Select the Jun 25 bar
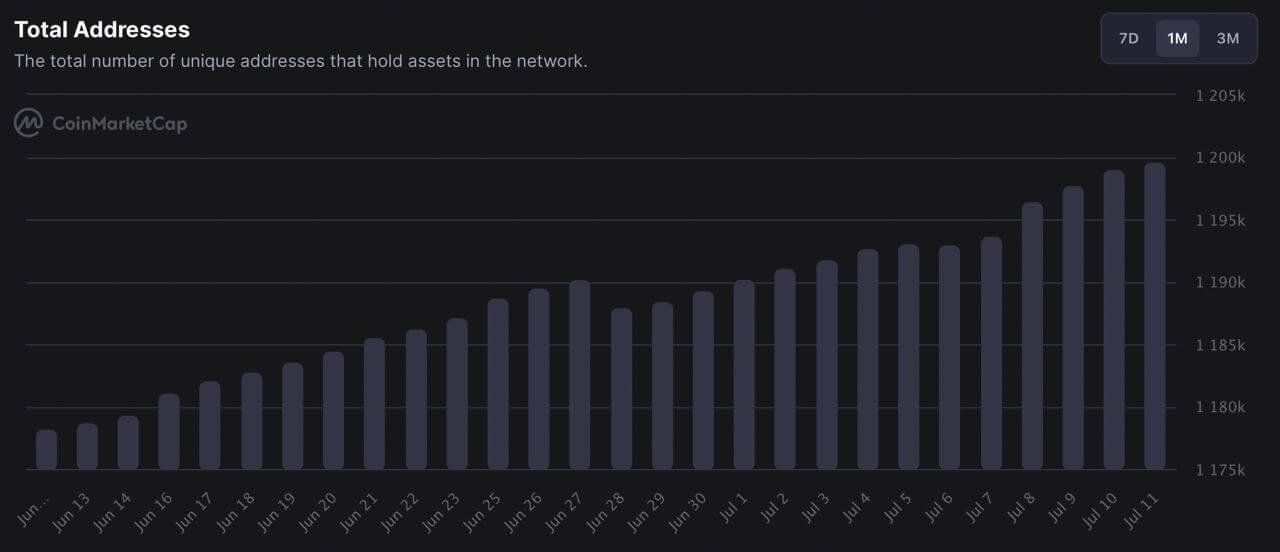Viewport: 1280px width, 552px height. 498,384
